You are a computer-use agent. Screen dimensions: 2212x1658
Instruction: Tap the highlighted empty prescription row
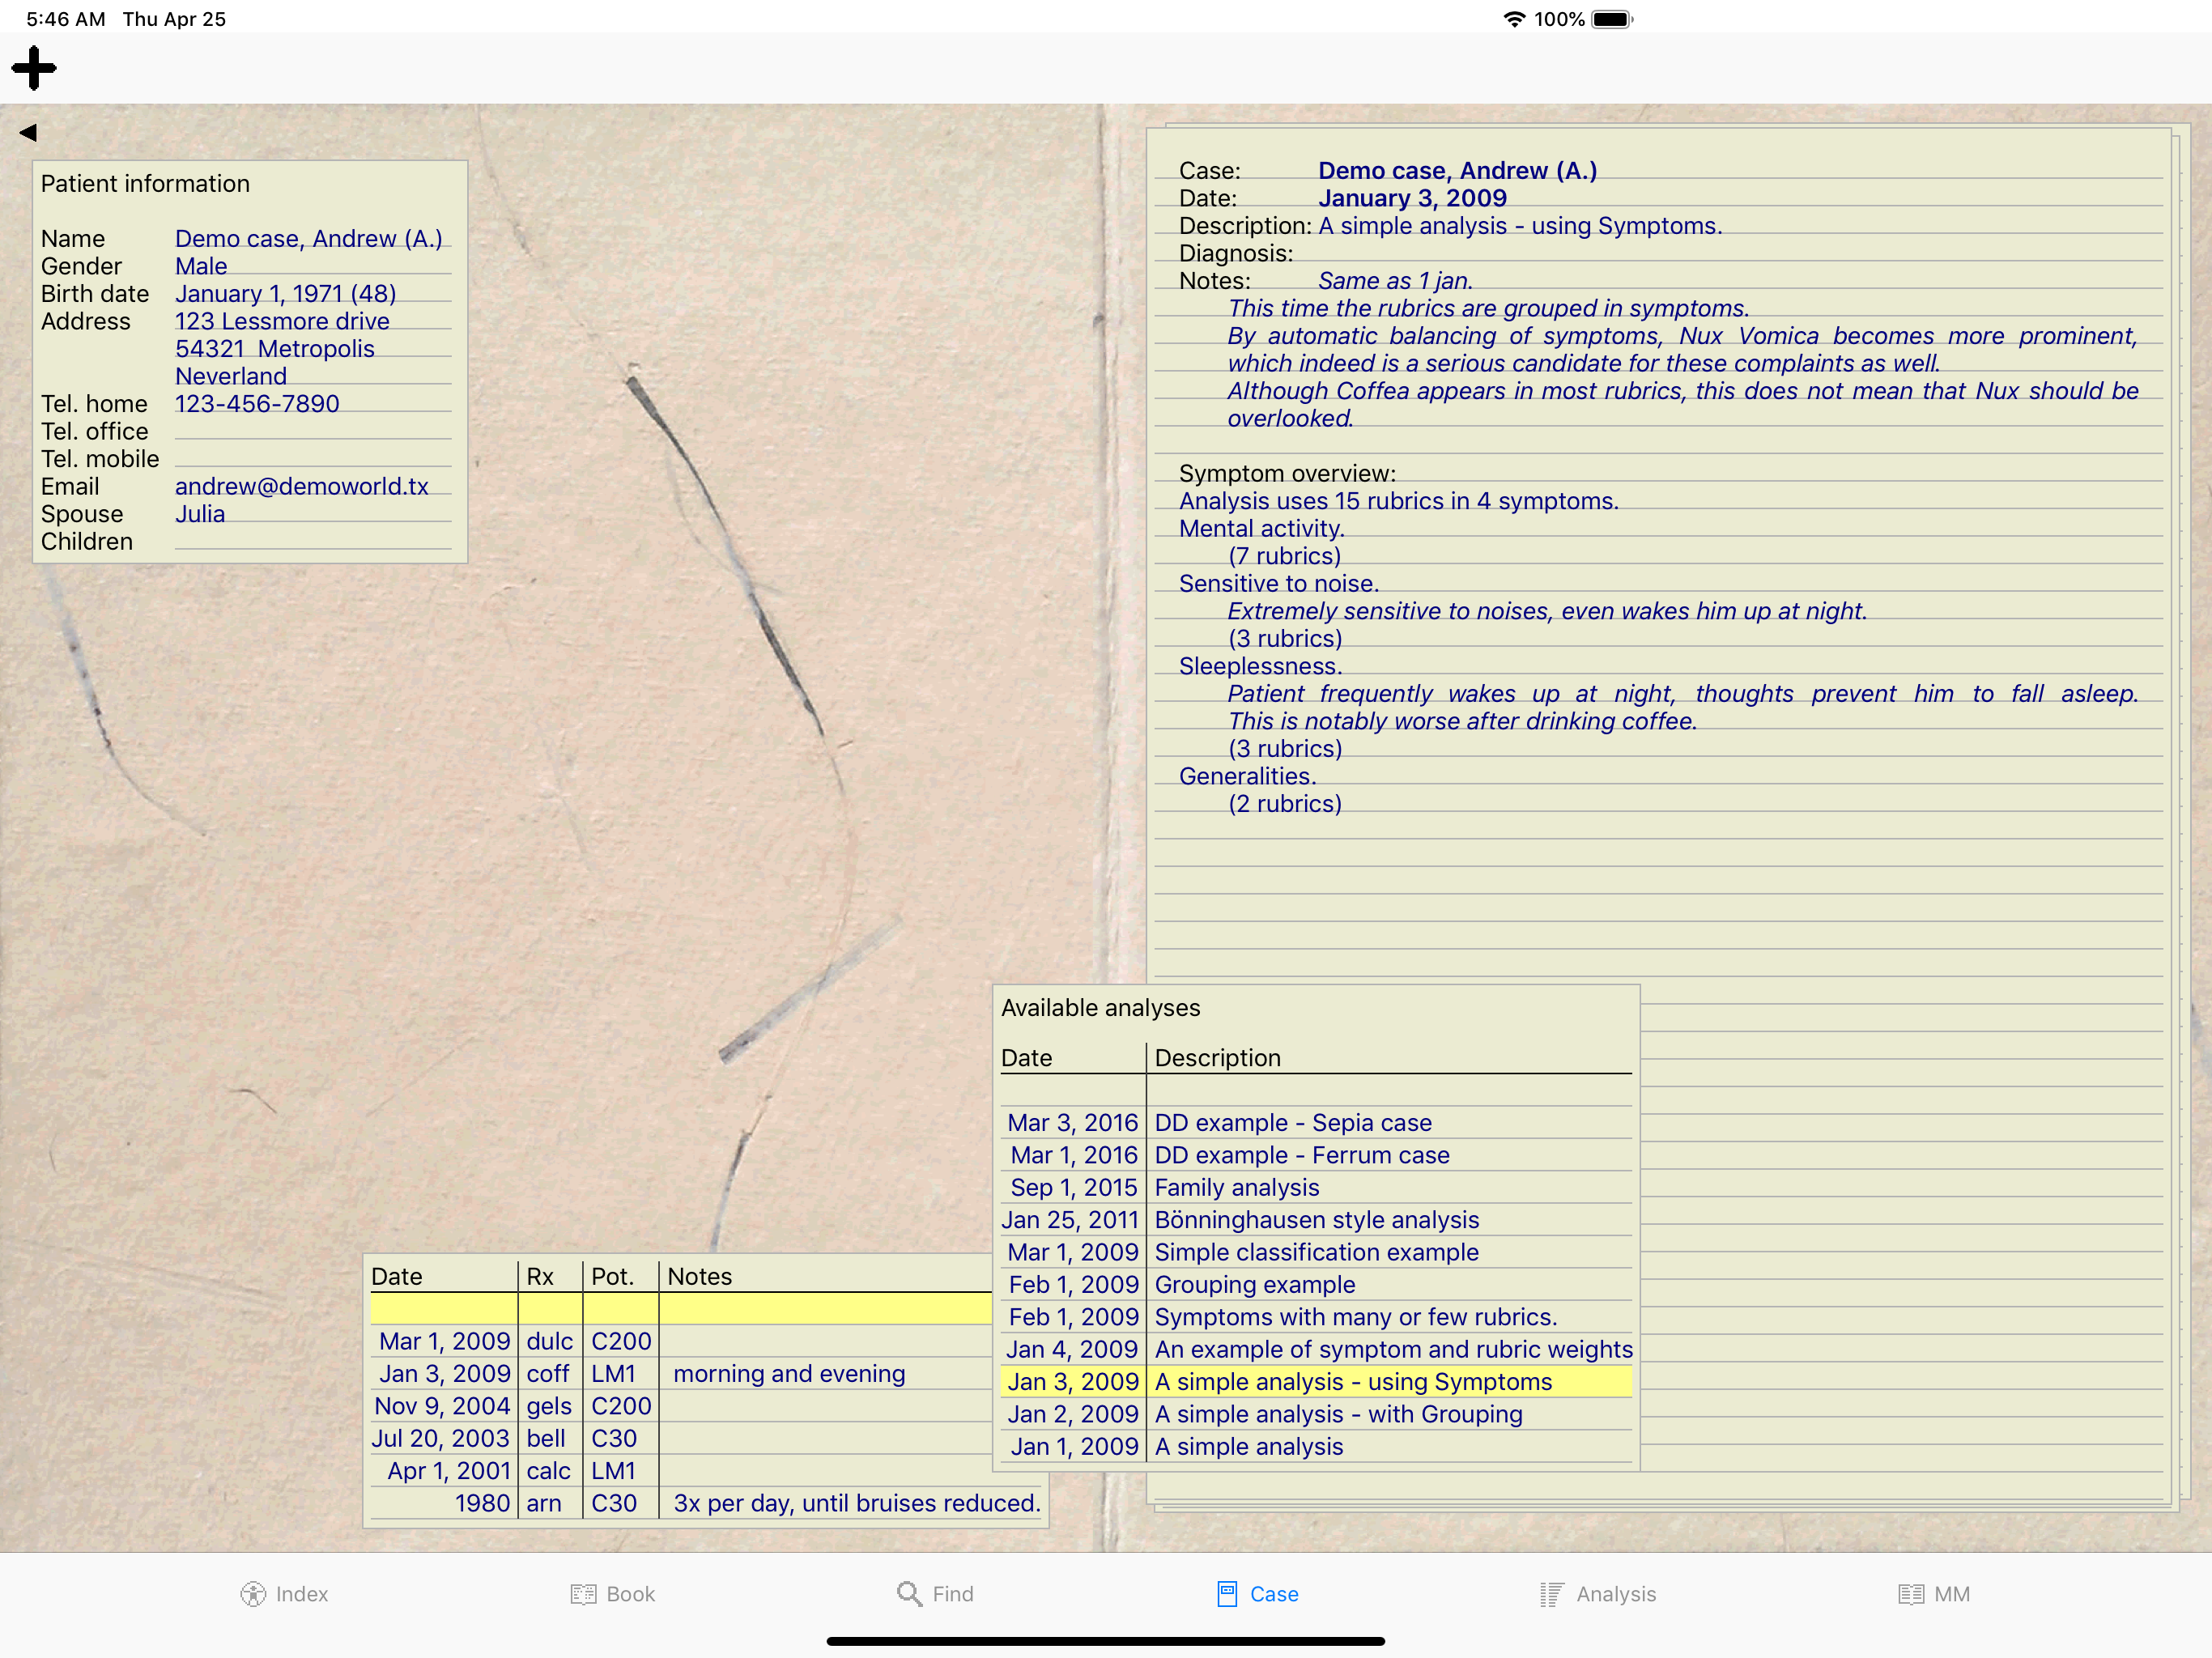(680, 1309)
